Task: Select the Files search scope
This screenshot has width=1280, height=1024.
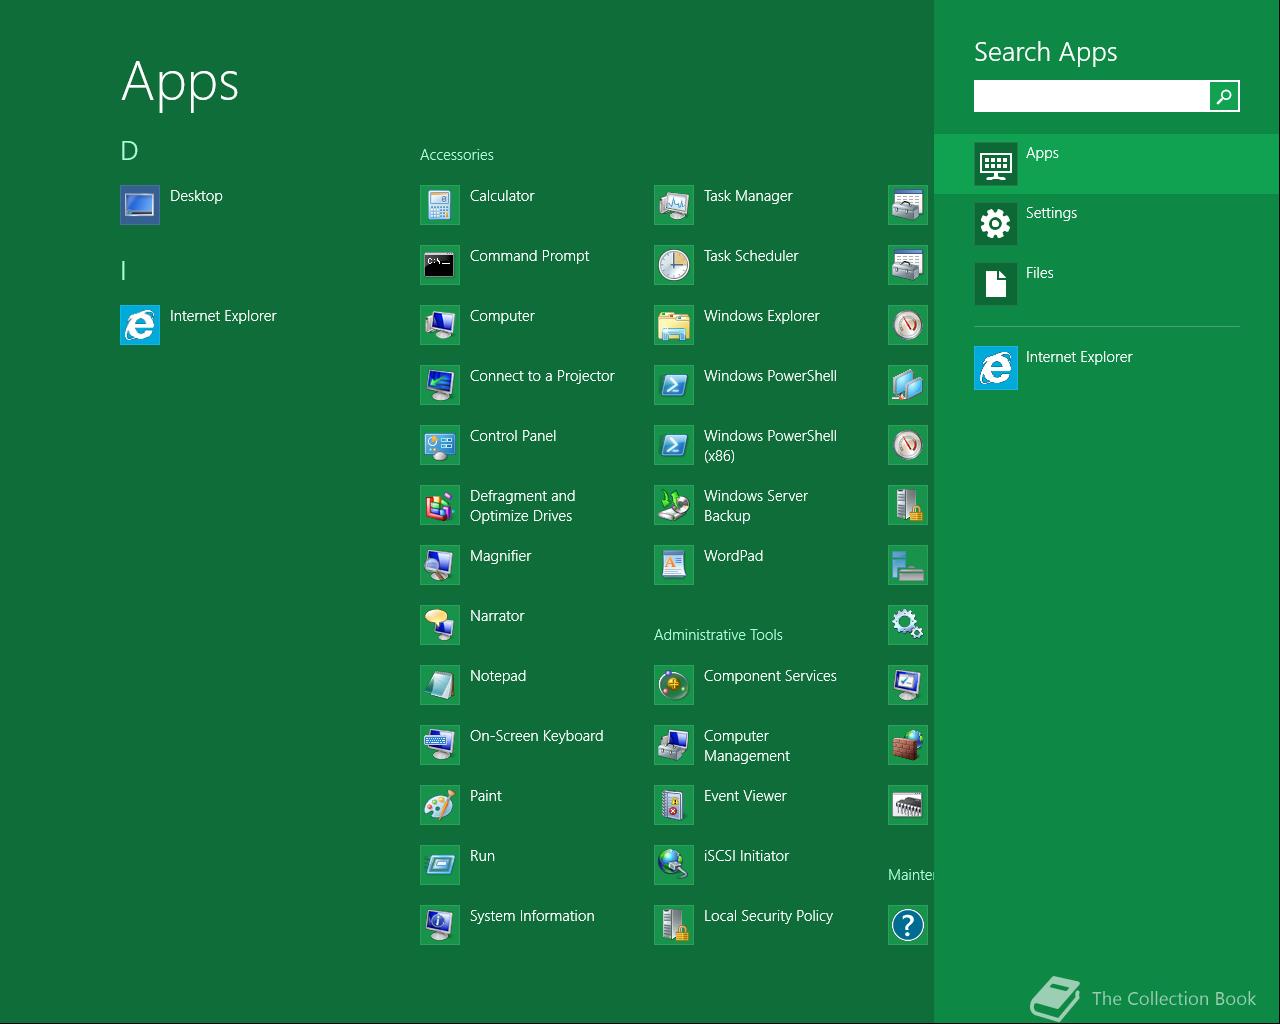Action: (x=1107, y=283)
